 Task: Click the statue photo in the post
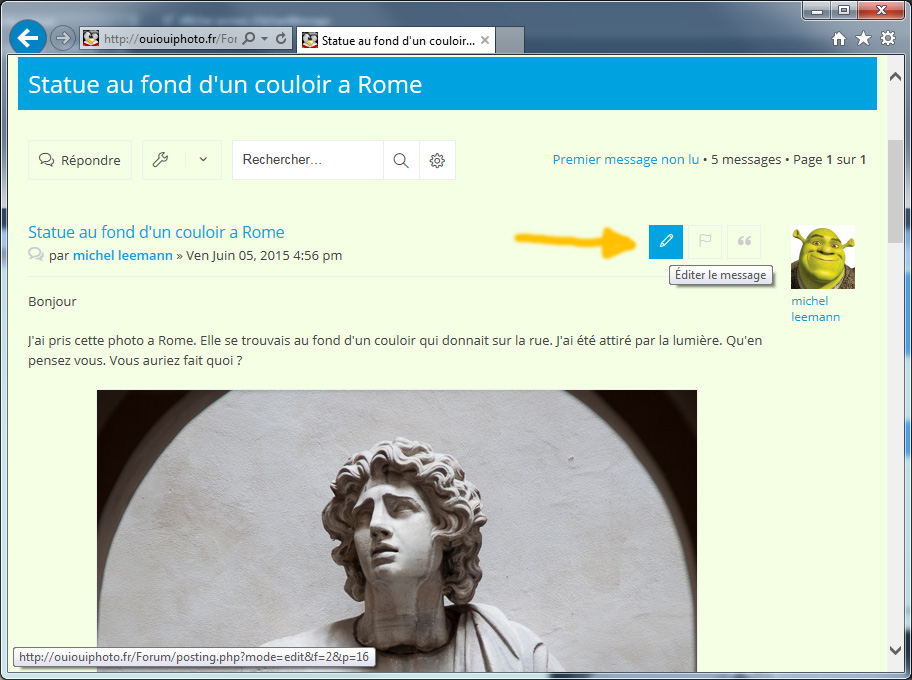click(397, 531)
